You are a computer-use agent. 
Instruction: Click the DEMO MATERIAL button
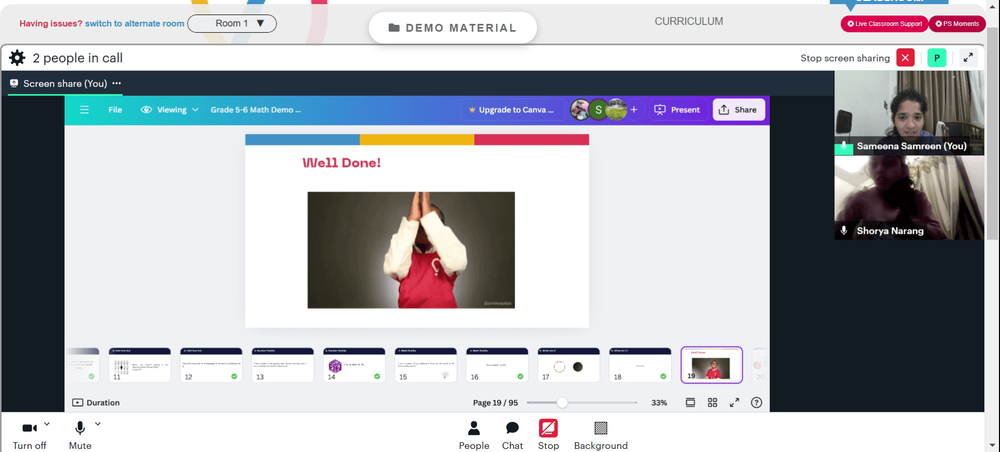[x=453, y=28]
